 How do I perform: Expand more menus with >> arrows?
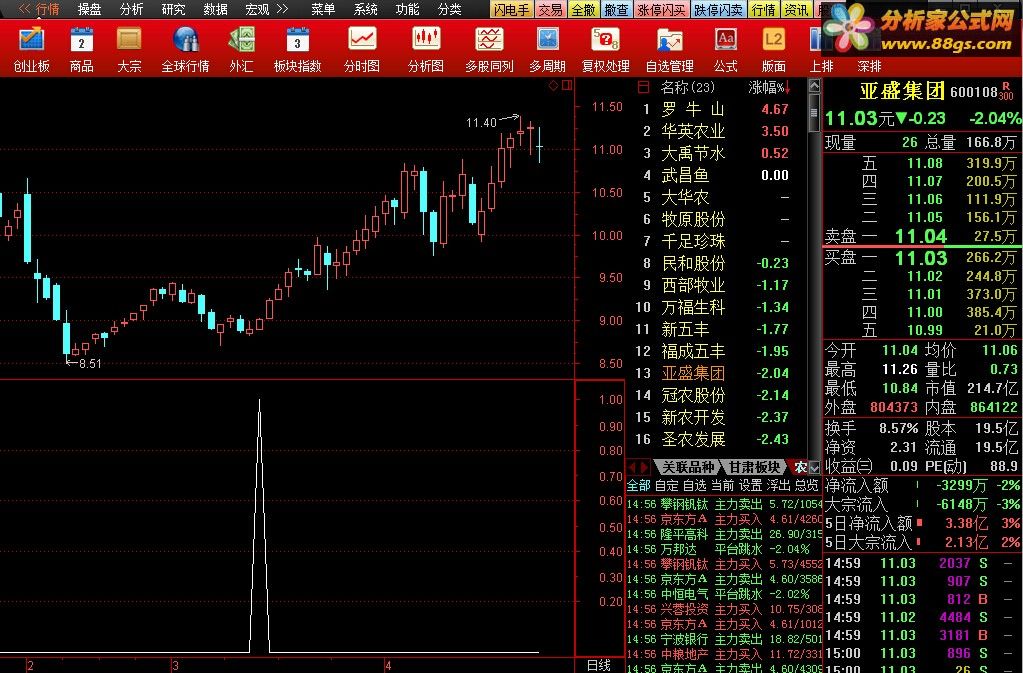click(282, 9)
